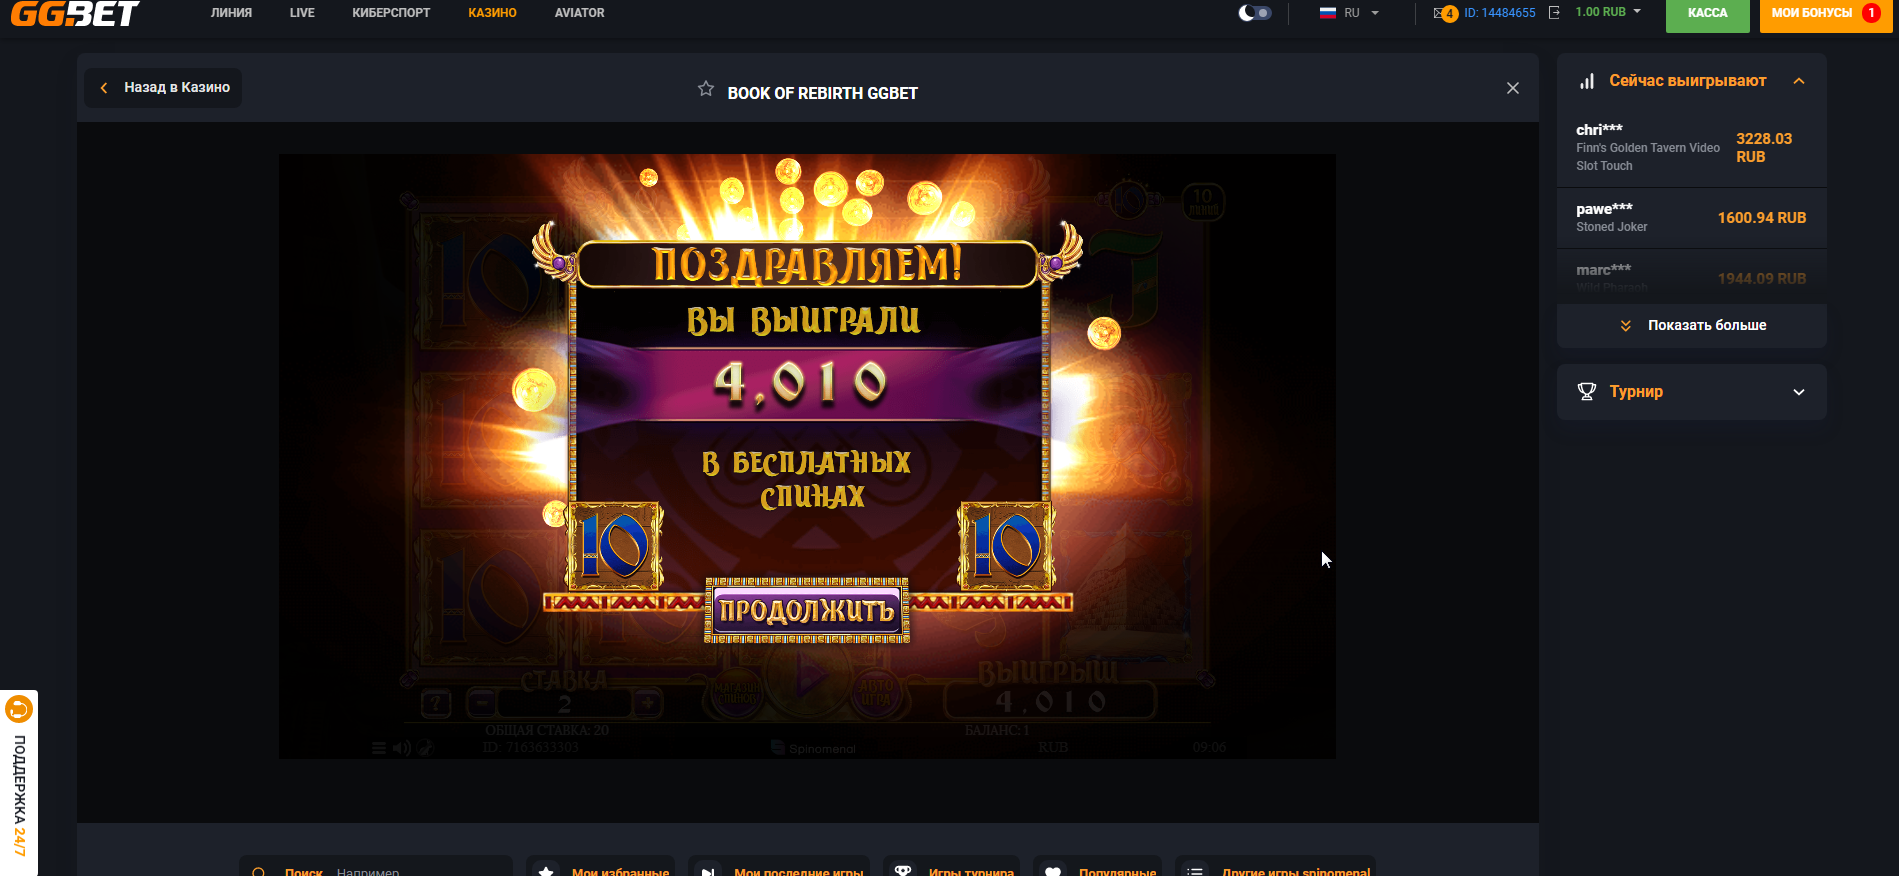Open the ПОДДЕРЖКА 24/7 support chat
Image resolution: width=1899 pixels, height=876 pixels.
[x=19, y=783]
